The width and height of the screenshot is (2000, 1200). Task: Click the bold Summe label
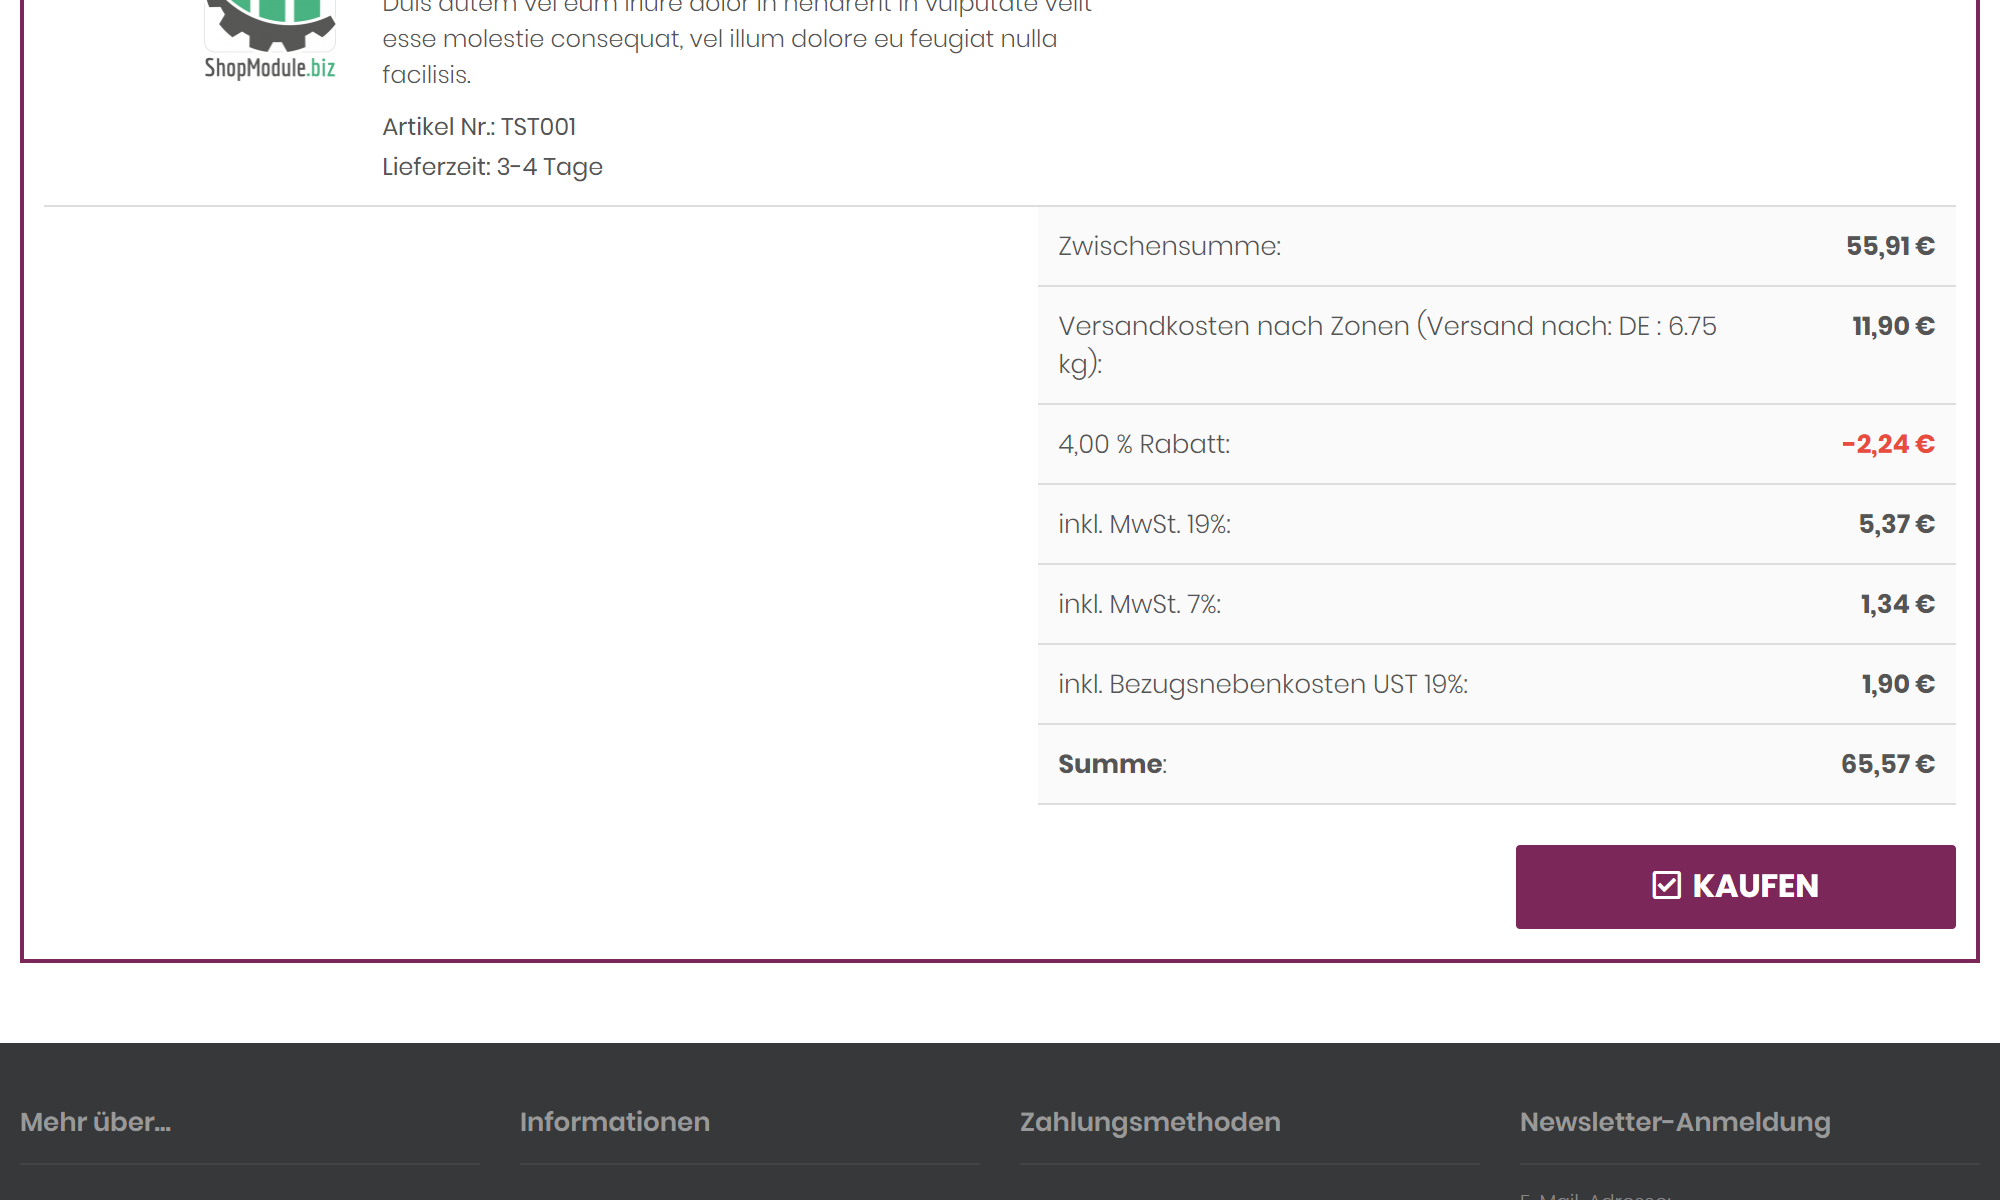click(1111, 764)
